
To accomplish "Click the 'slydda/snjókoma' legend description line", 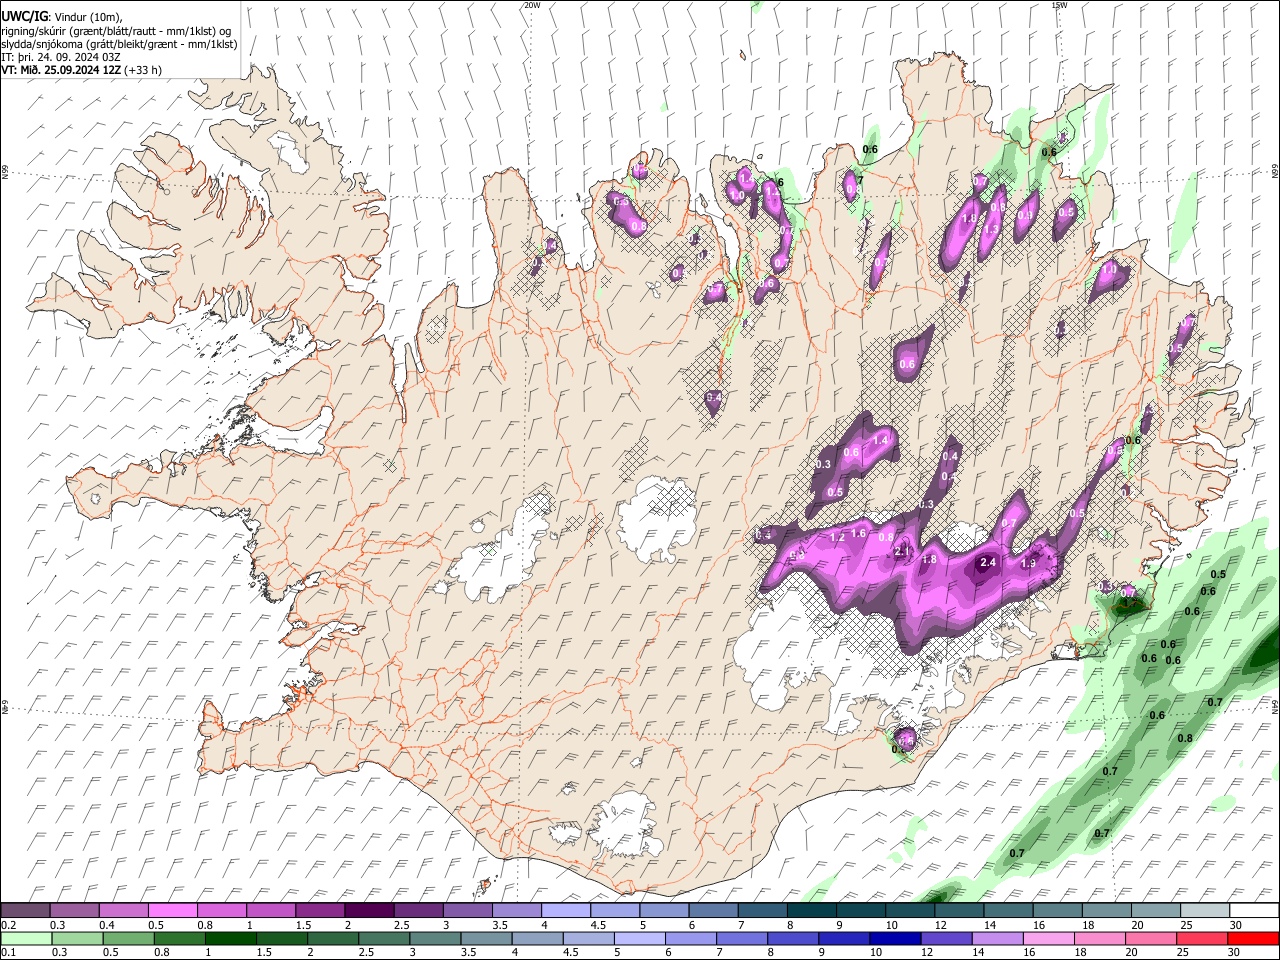I will click(x=119, y=44).
